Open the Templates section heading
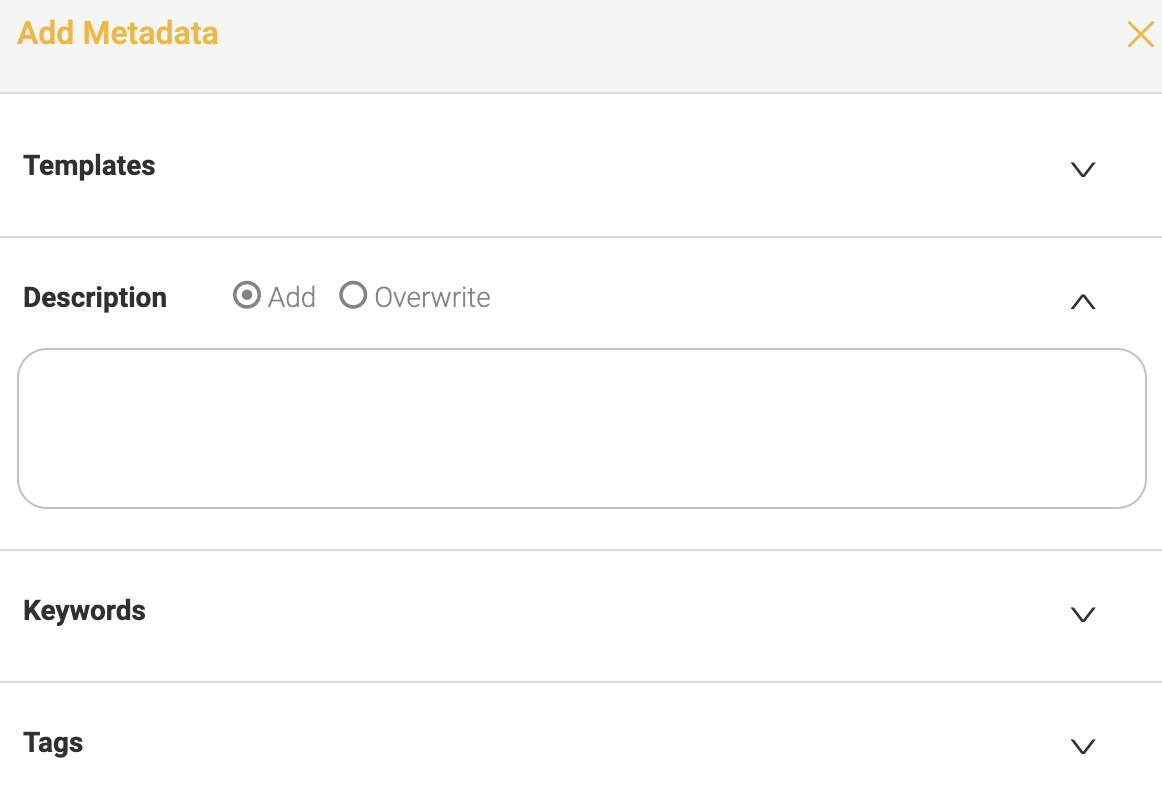Screen dimensions: 1162x806 tap(89, 166)
